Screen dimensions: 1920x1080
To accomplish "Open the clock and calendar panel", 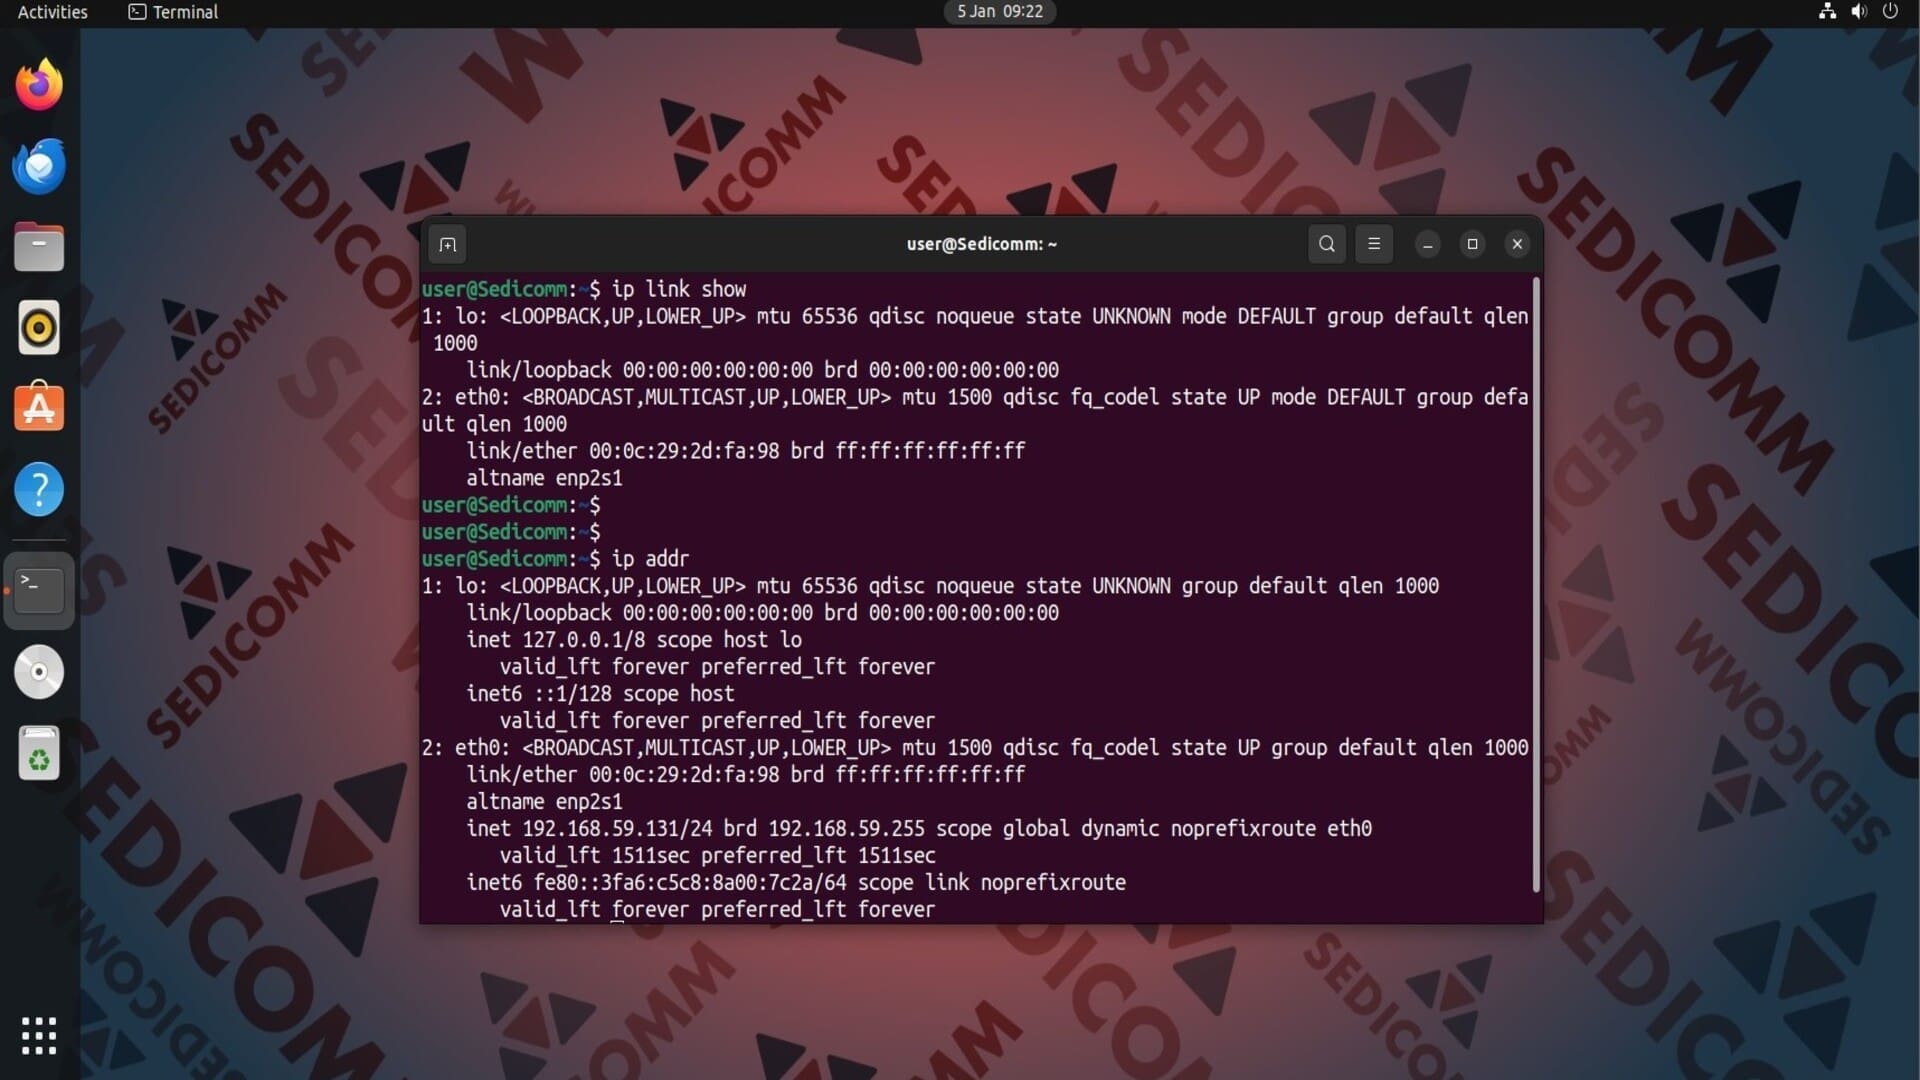I will (999, 12).
